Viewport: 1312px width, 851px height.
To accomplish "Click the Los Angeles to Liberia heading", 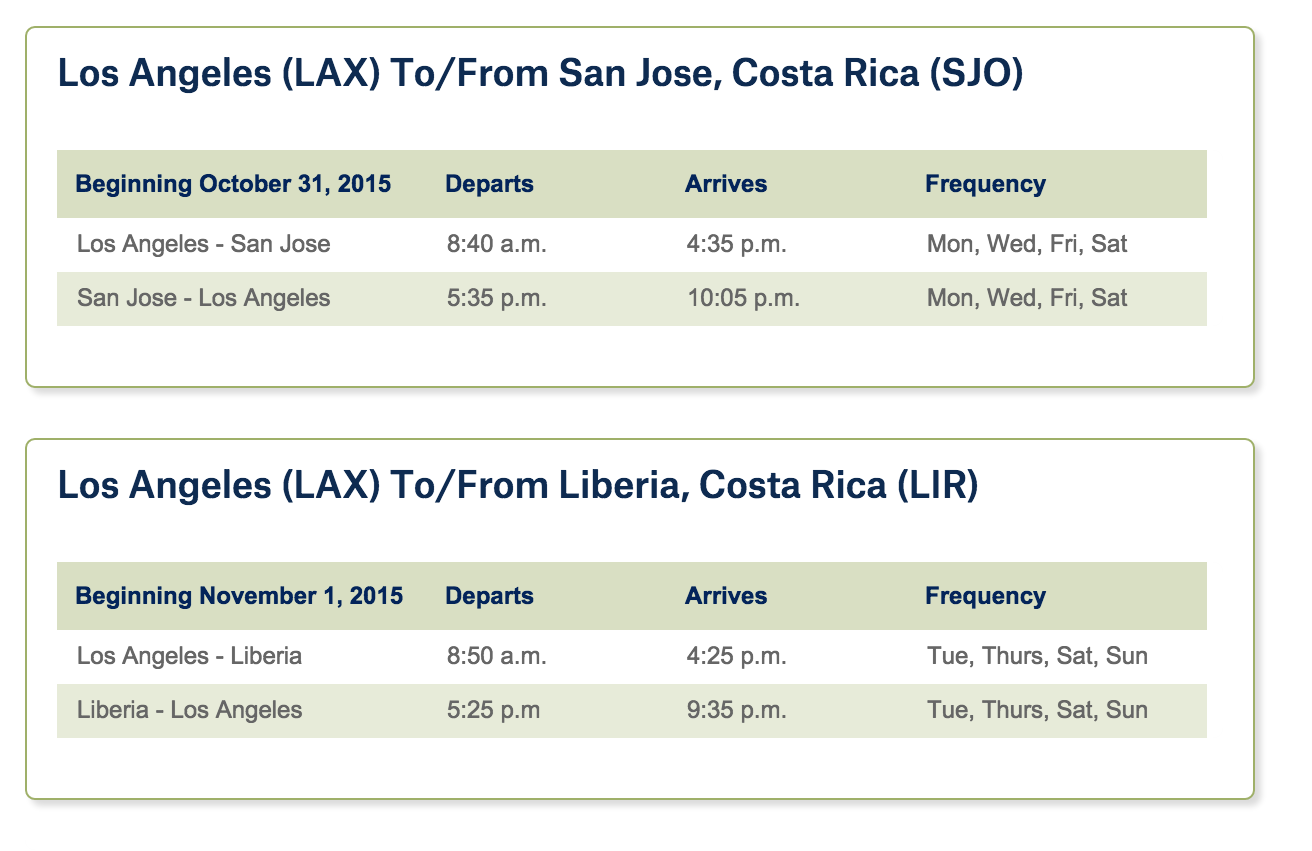I will [518, 485].
